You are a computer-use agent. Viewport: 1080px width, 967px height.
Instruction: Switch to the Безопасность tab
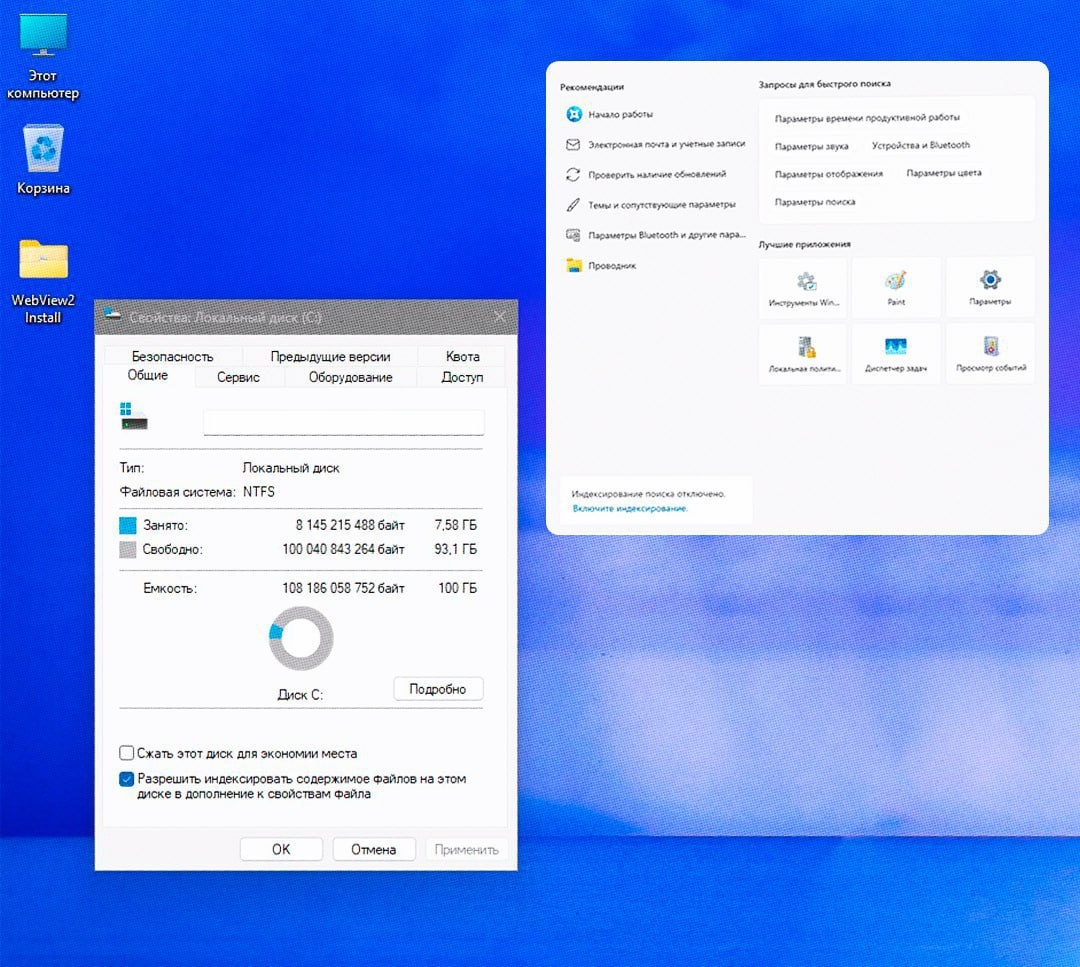tap(172, 356)
